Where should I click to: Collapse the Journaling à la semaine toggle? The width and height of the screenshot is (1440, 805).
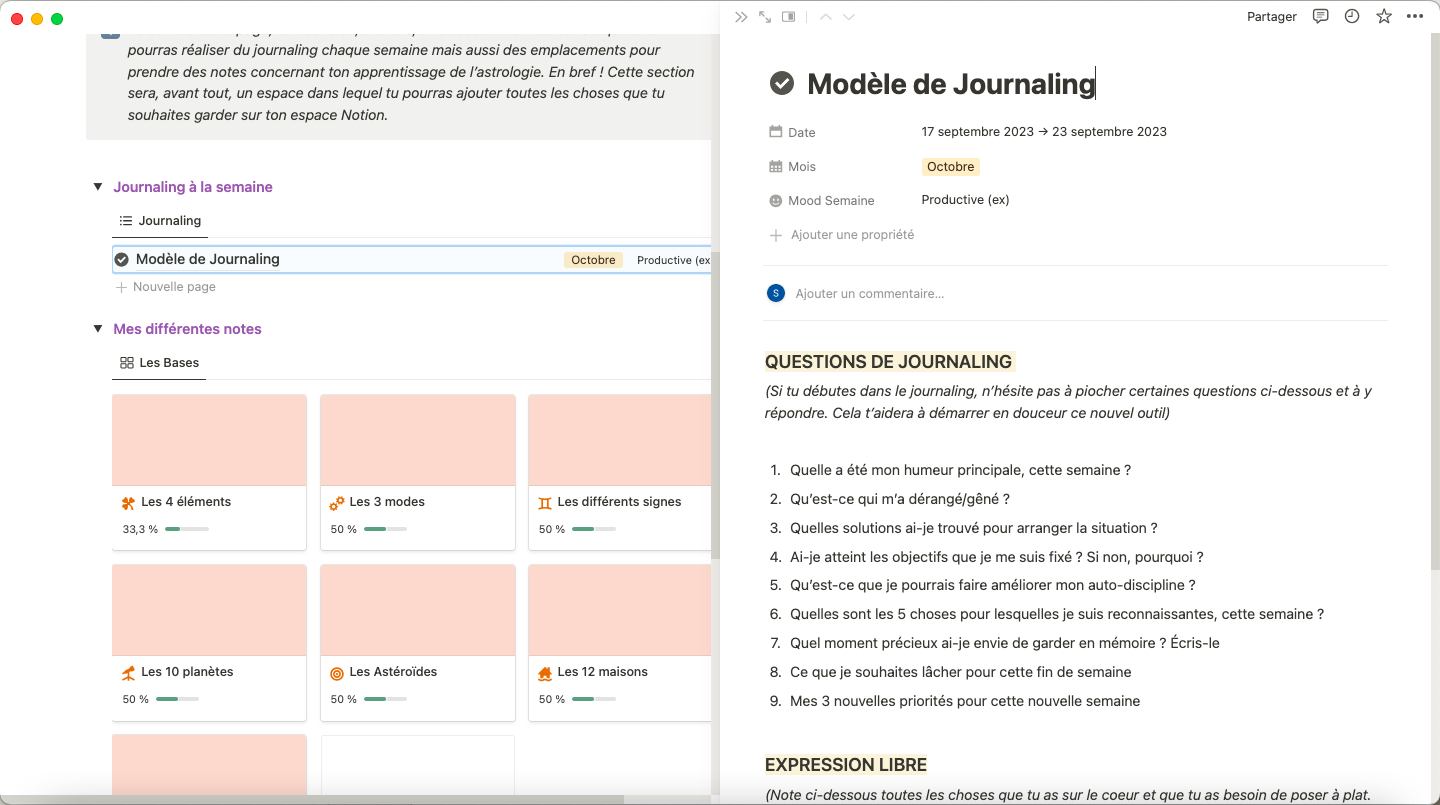coord(98,187)
